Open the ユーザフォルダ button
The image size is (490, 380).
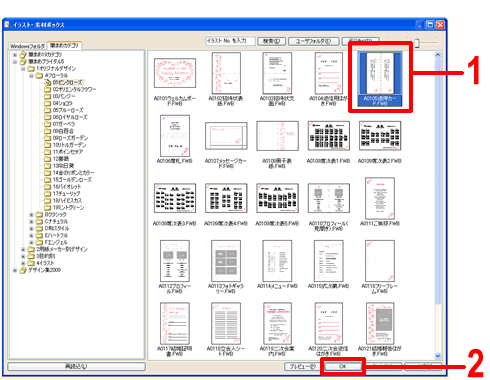tap(314, 41)
